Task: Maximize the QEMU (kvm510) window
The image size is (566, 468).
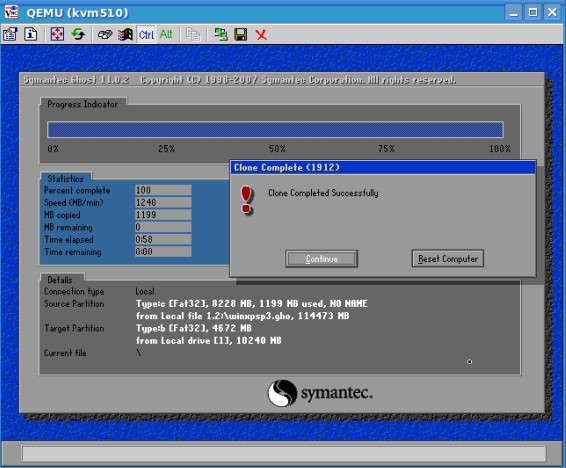Action: point(533,13)
